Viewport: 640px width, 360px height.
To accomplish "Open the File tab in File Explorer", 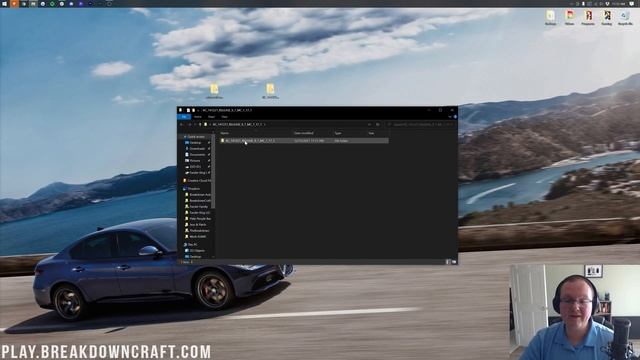I will (184, 117).
